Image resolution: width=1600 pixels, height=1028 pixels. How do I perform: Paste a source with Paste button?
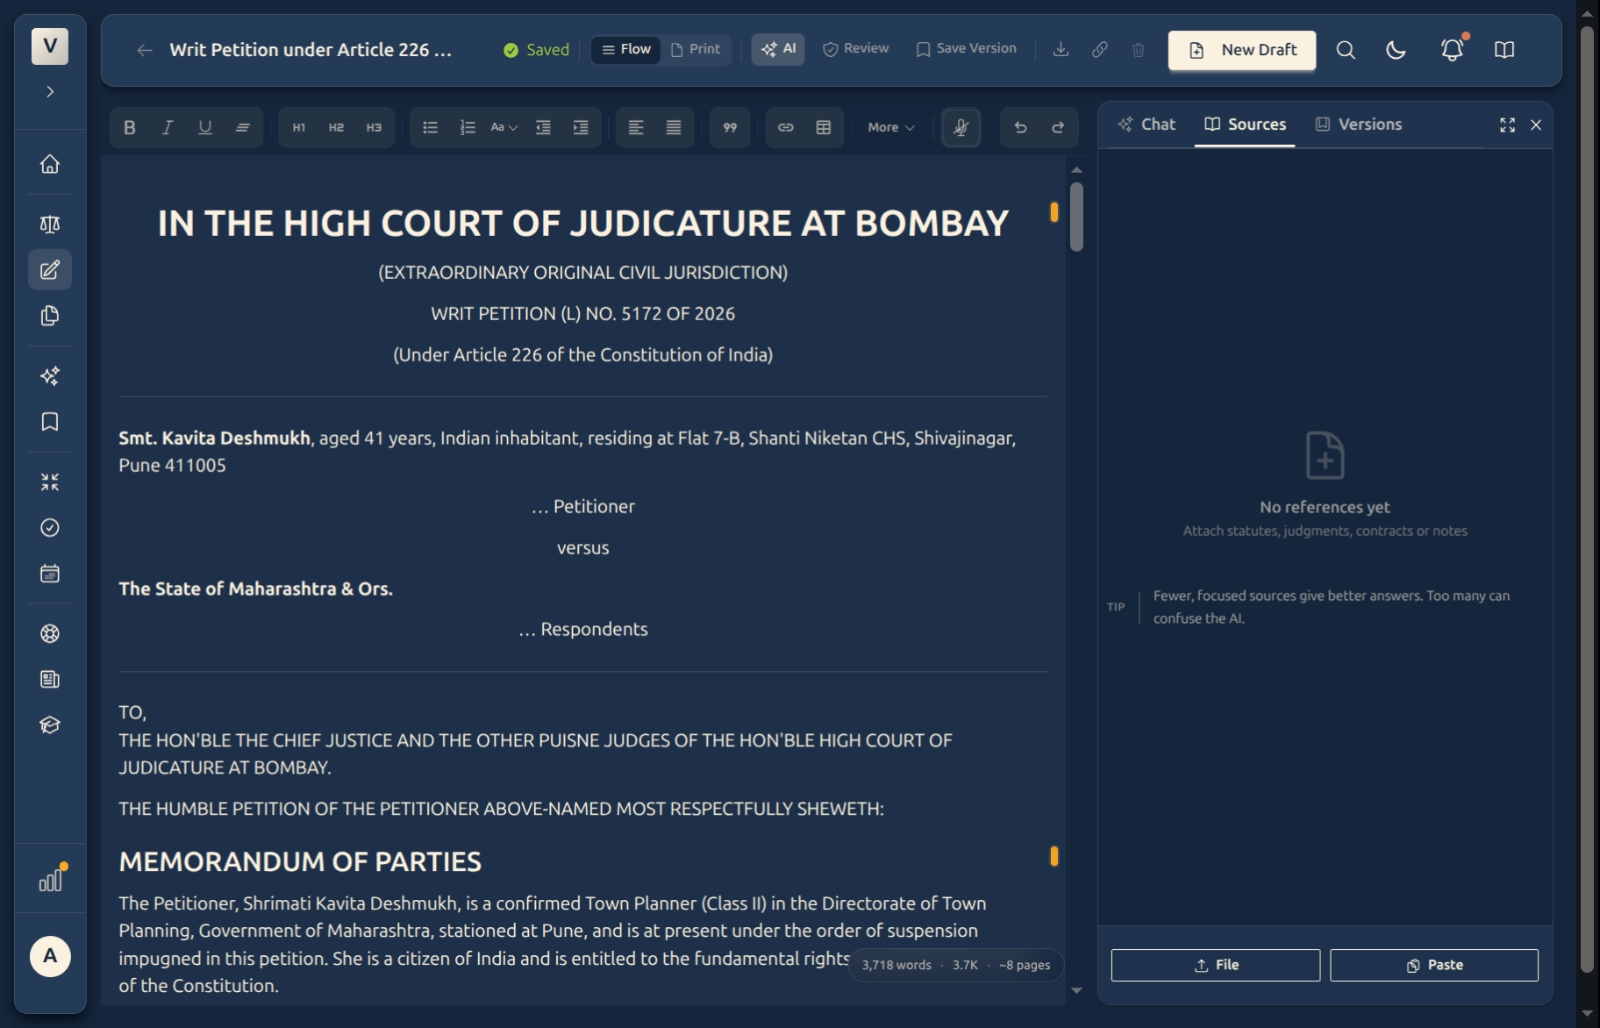point(1434,965)
